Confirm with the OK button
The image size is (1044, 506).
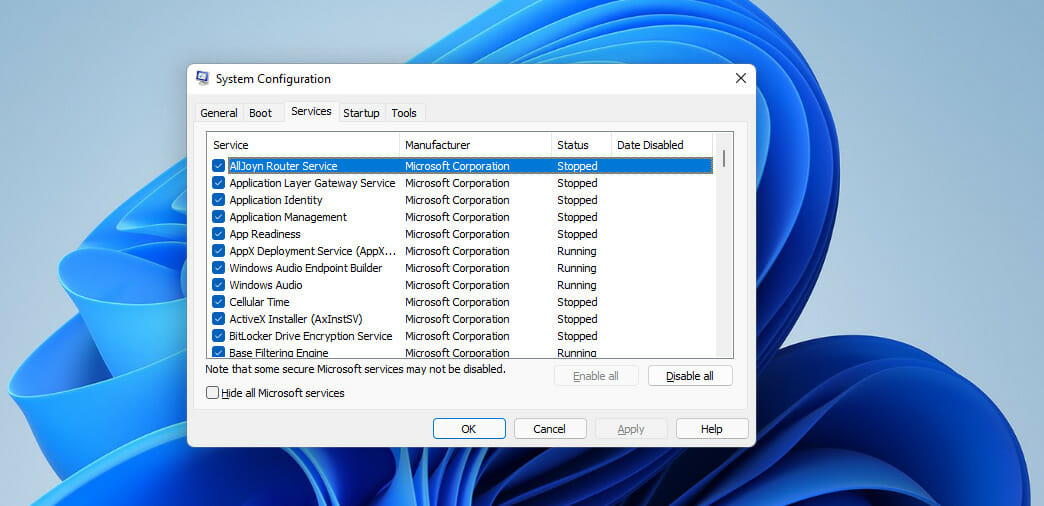click(x=469, y=429)
